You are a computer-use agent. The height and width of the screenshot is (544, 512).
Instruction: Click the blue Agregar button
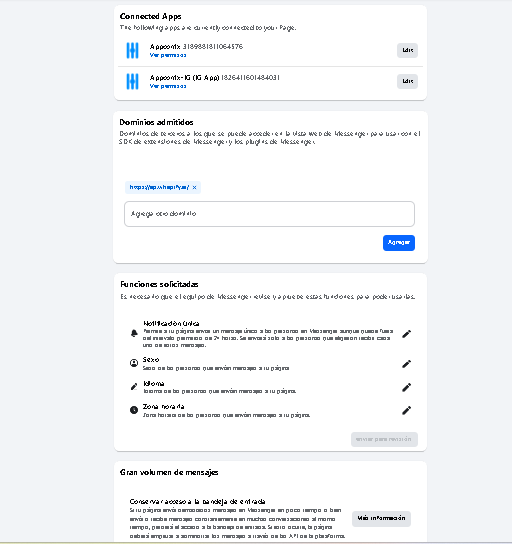coord(399,243)
